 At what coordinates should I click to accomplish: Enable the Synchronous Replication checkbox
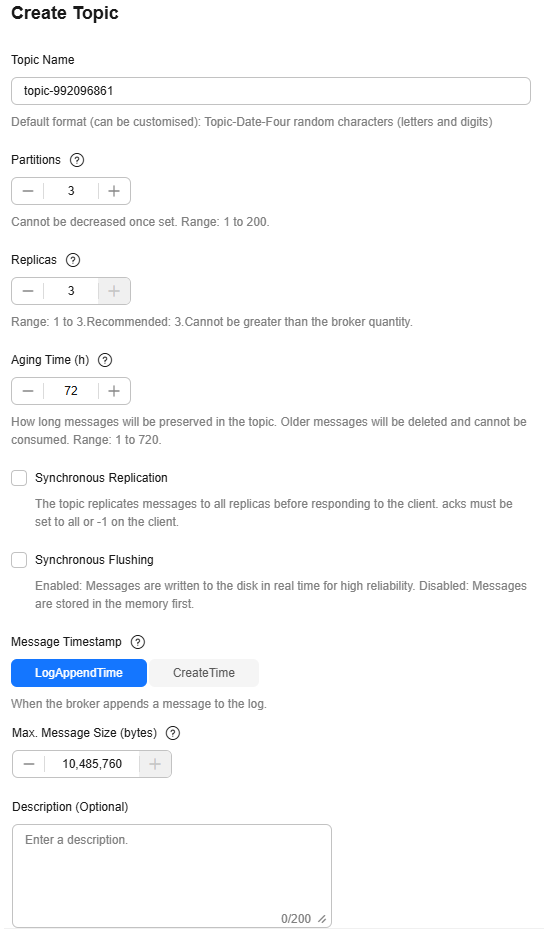19,478
